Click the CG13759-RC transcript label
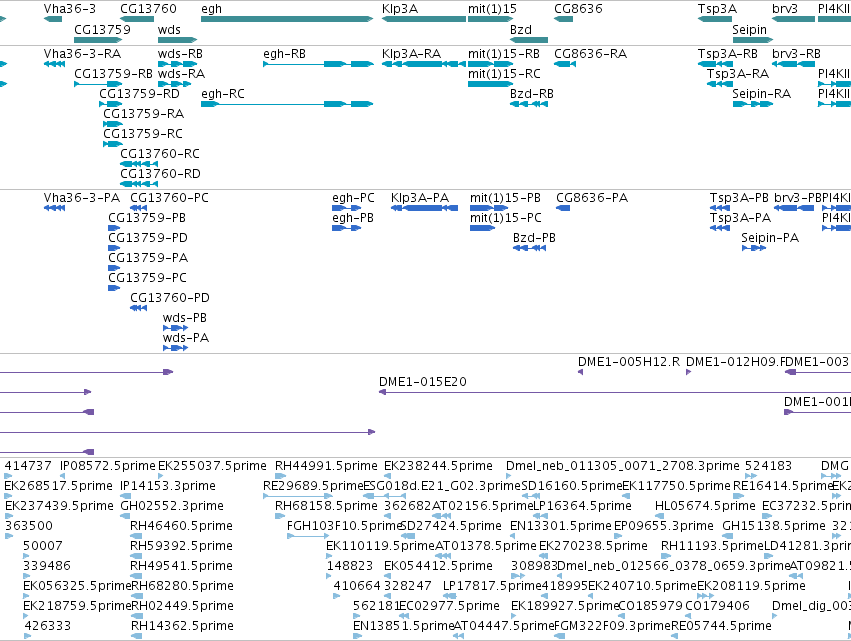The height and width of the screenshot is (641, 851). (143, 134)
